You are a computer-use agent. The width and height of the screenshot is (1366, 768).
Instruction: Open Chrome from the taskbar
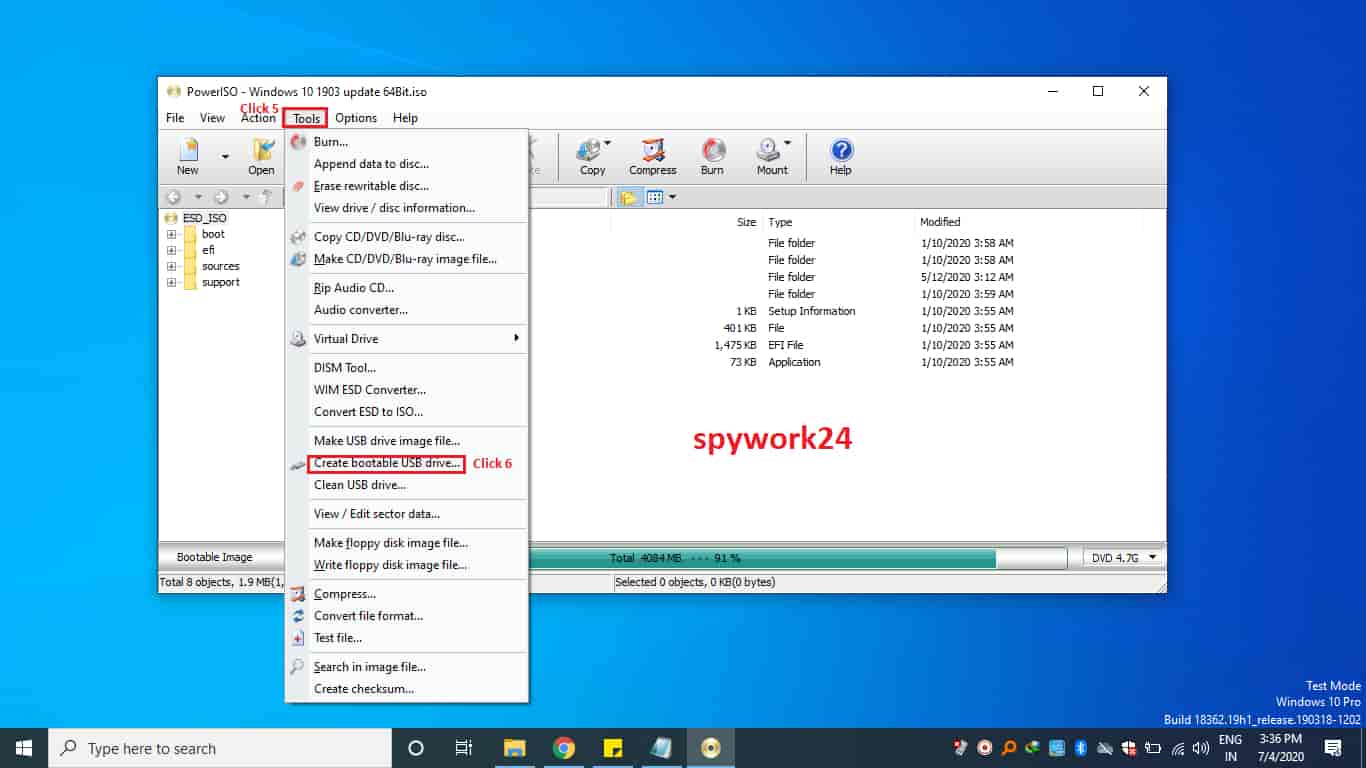(x=564, y=747)
